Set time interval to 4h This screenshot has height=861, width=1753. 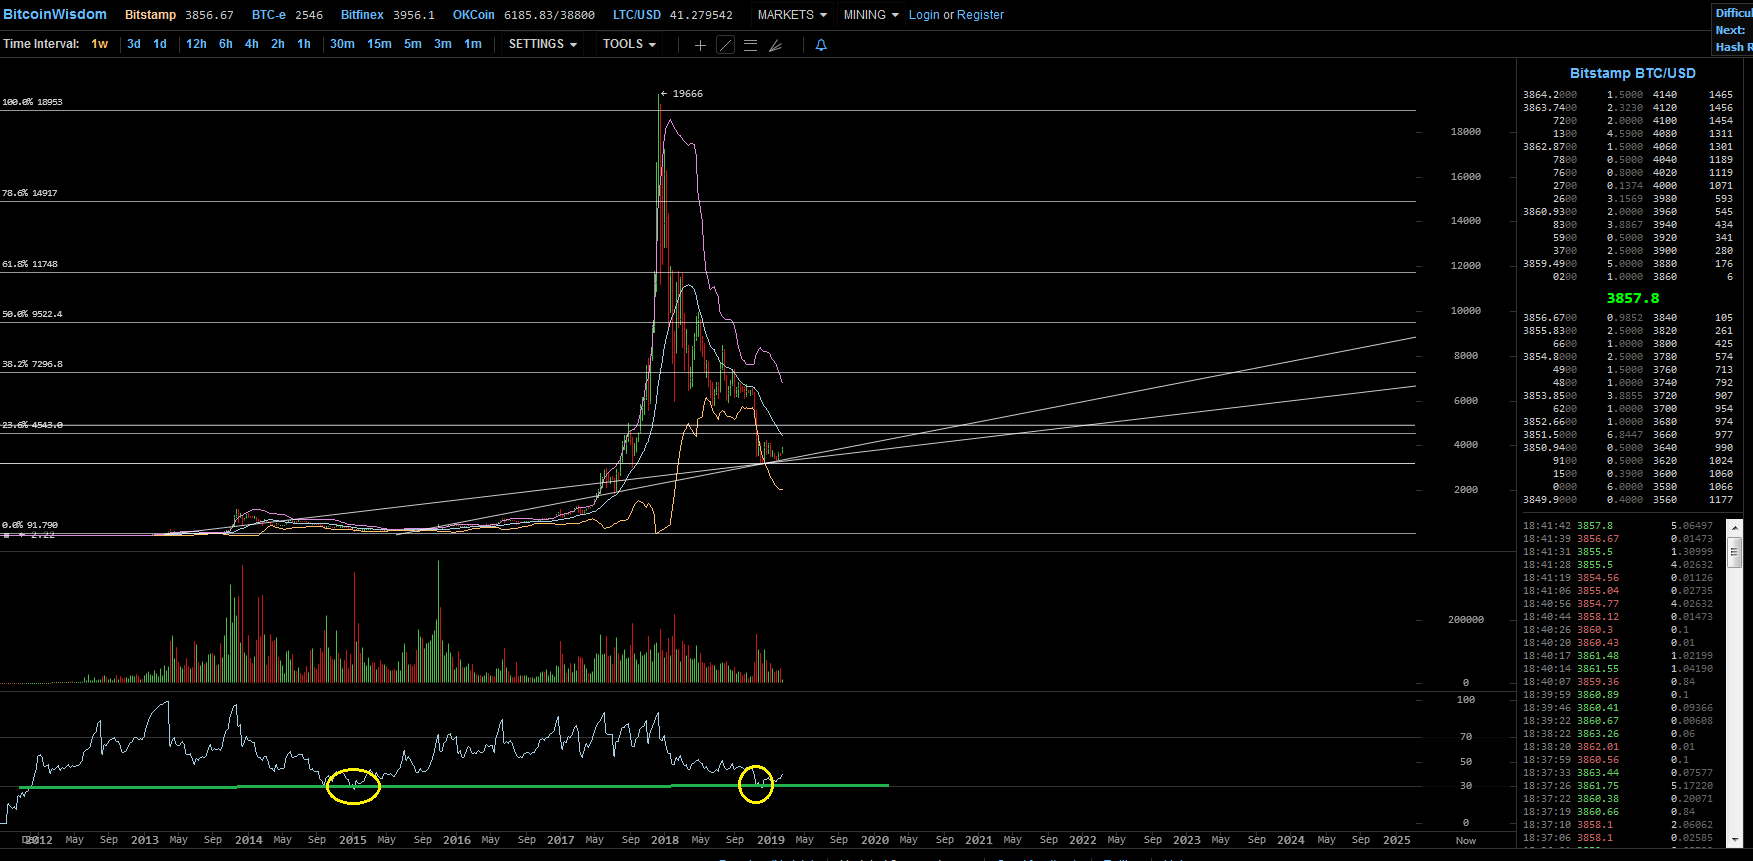click(252, 44)
